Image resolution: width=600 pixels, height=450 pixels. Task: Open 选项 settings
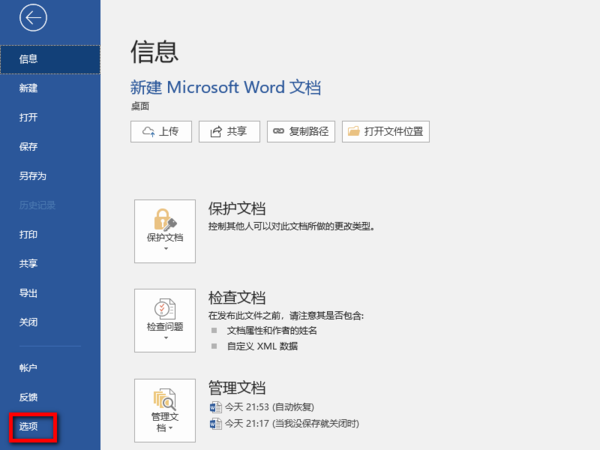tap(50, 426)
